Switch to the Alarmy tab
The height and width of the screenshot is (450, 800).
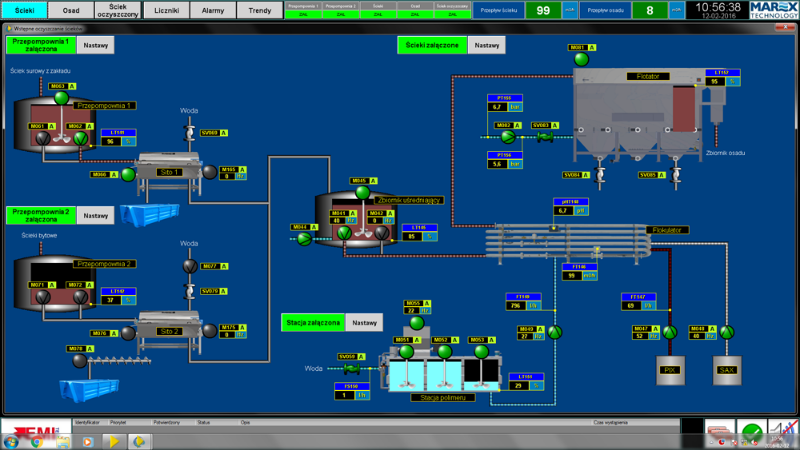pyautogui.click(x=213, y=9)
